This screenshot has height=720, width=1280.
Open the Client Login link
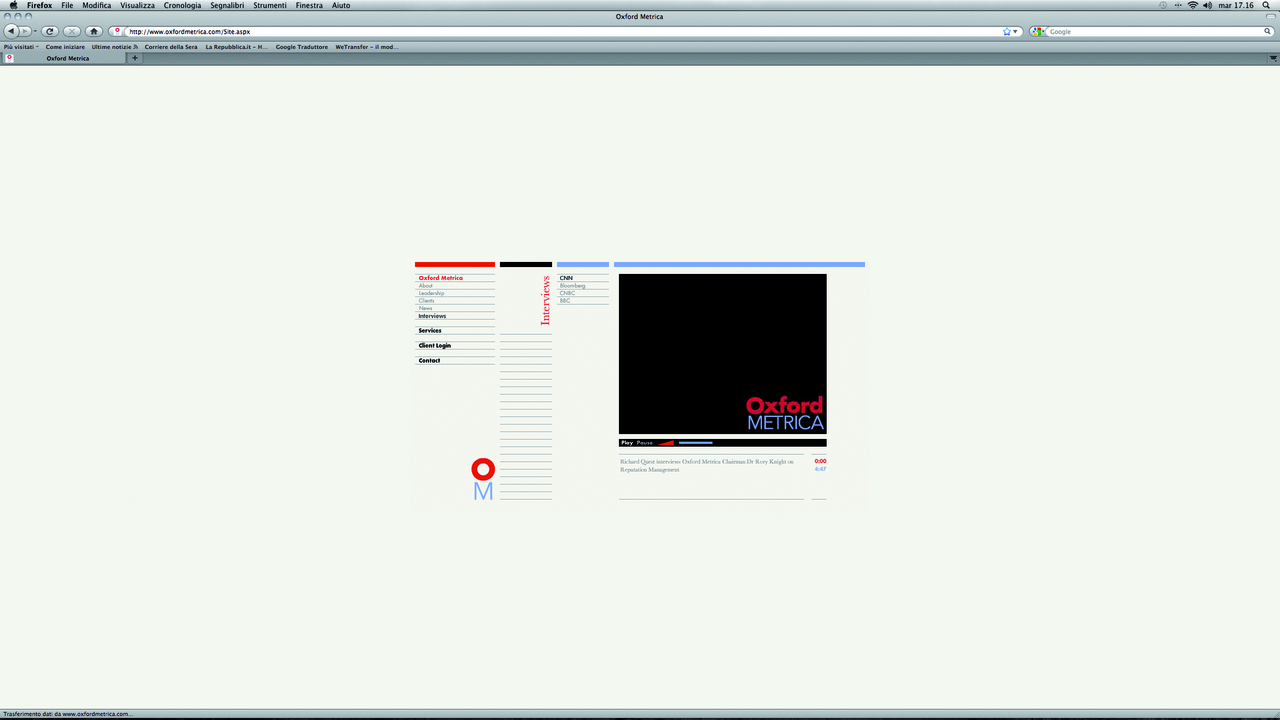pyautogui.click(x=435, y=346)
